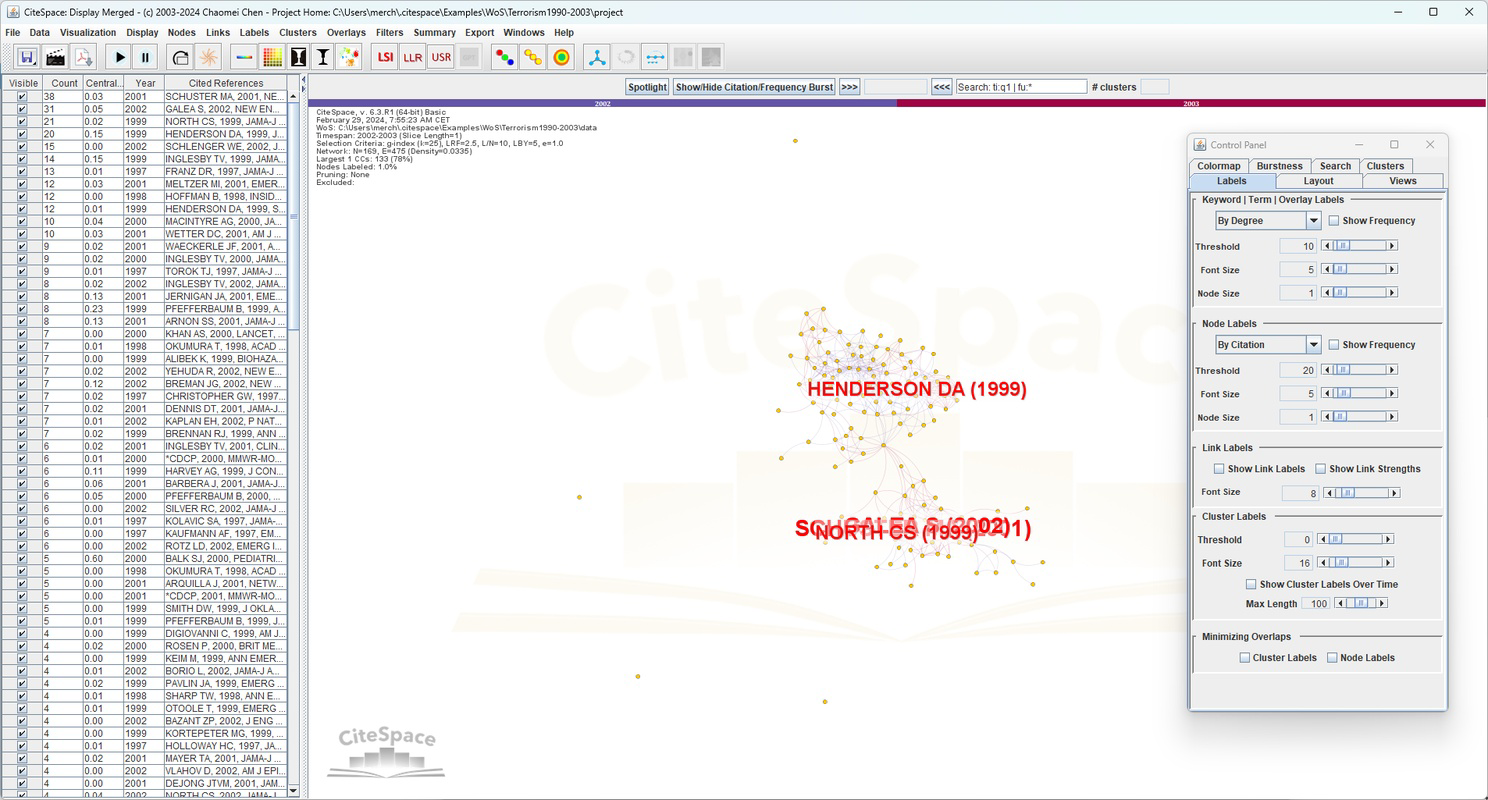The image size is (1488, 800).
Task: Label clusters using the USR icon
Action: click(440, 57)
